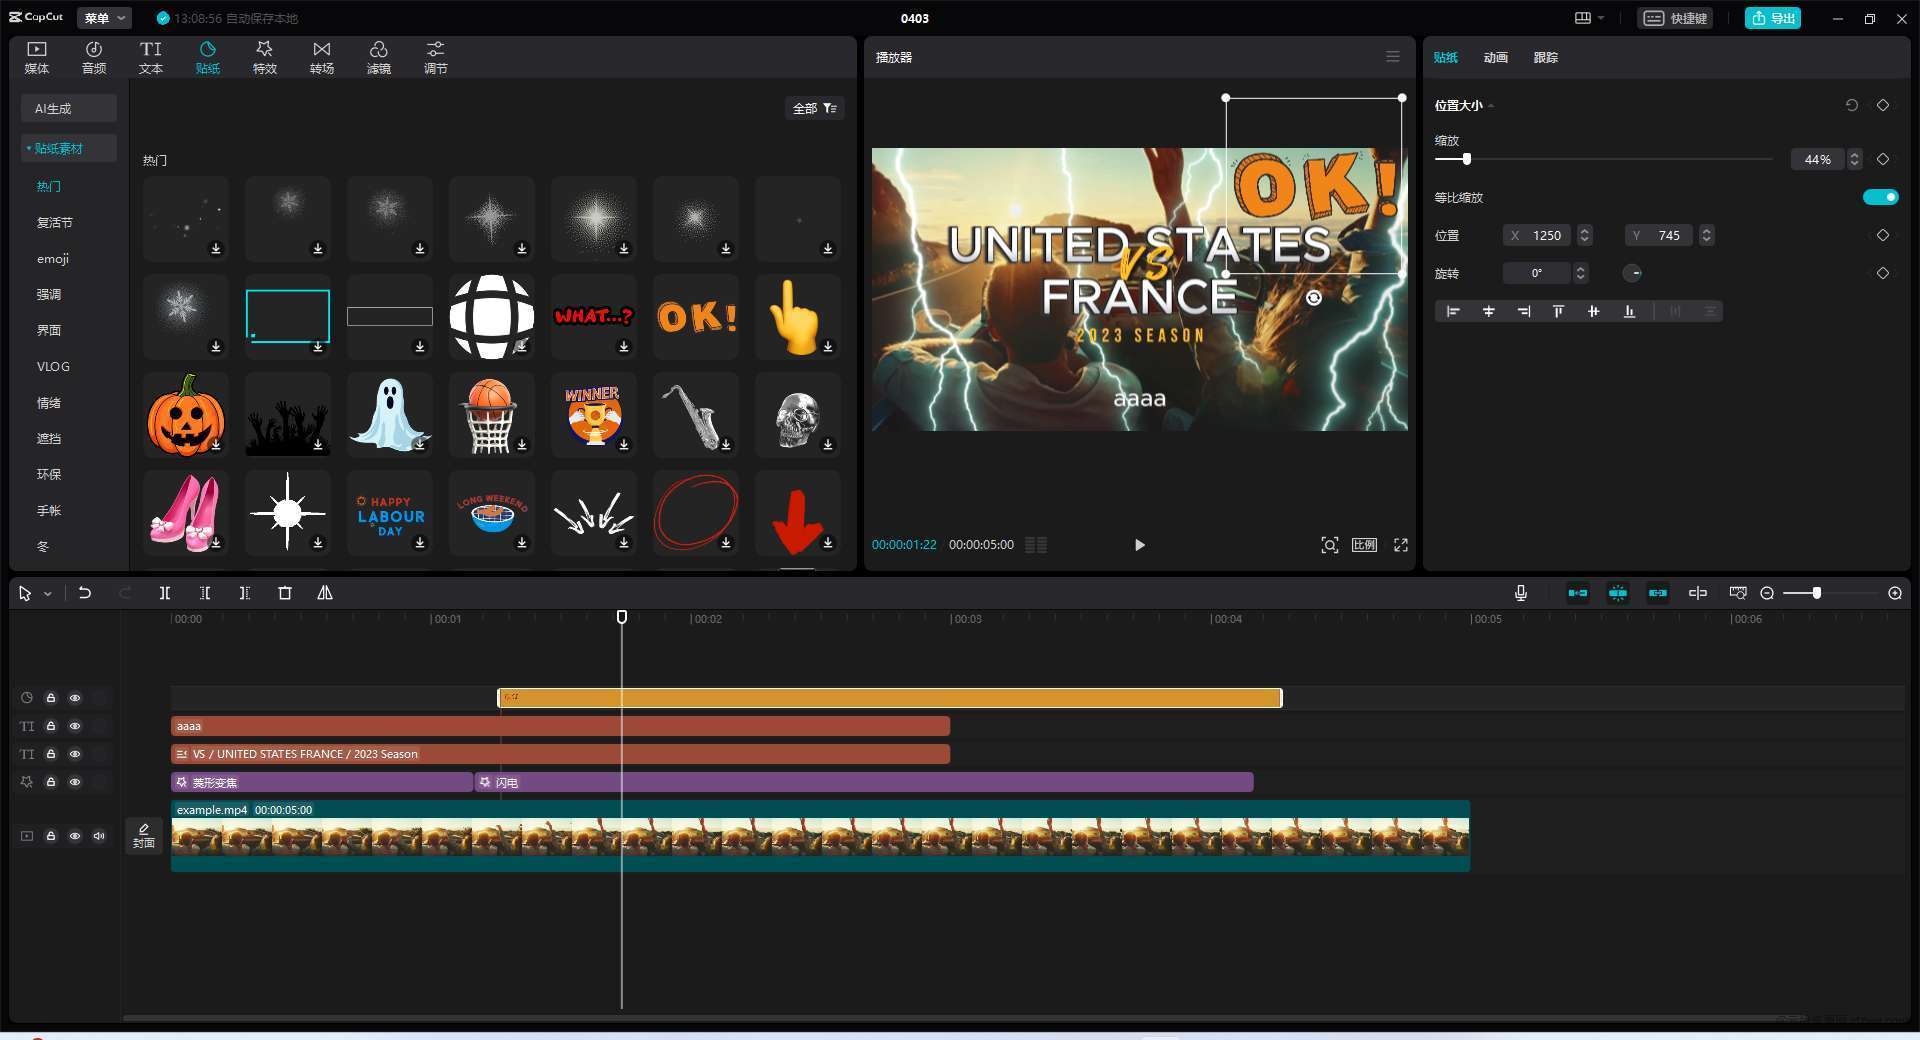
Task: Open the player panel menu icon
Action: click(x=1393, y=57)
